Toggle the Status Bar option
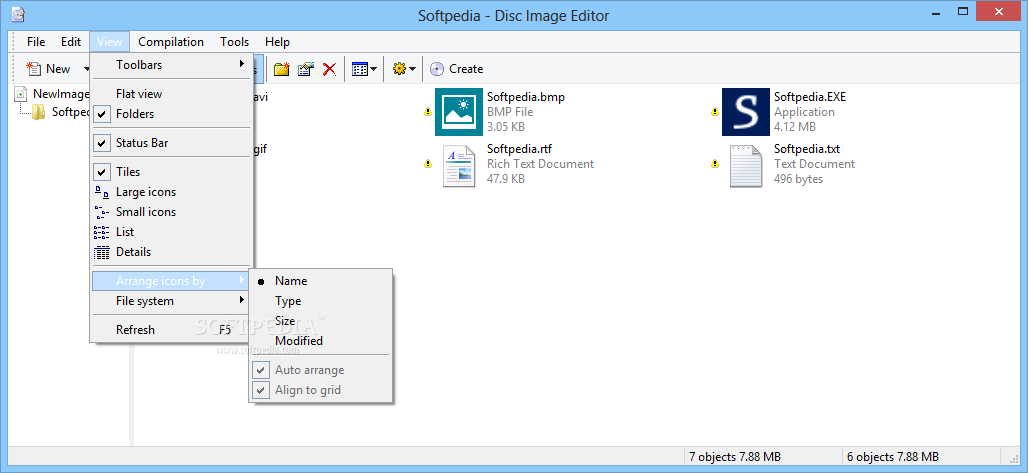 tap(172, 142)
